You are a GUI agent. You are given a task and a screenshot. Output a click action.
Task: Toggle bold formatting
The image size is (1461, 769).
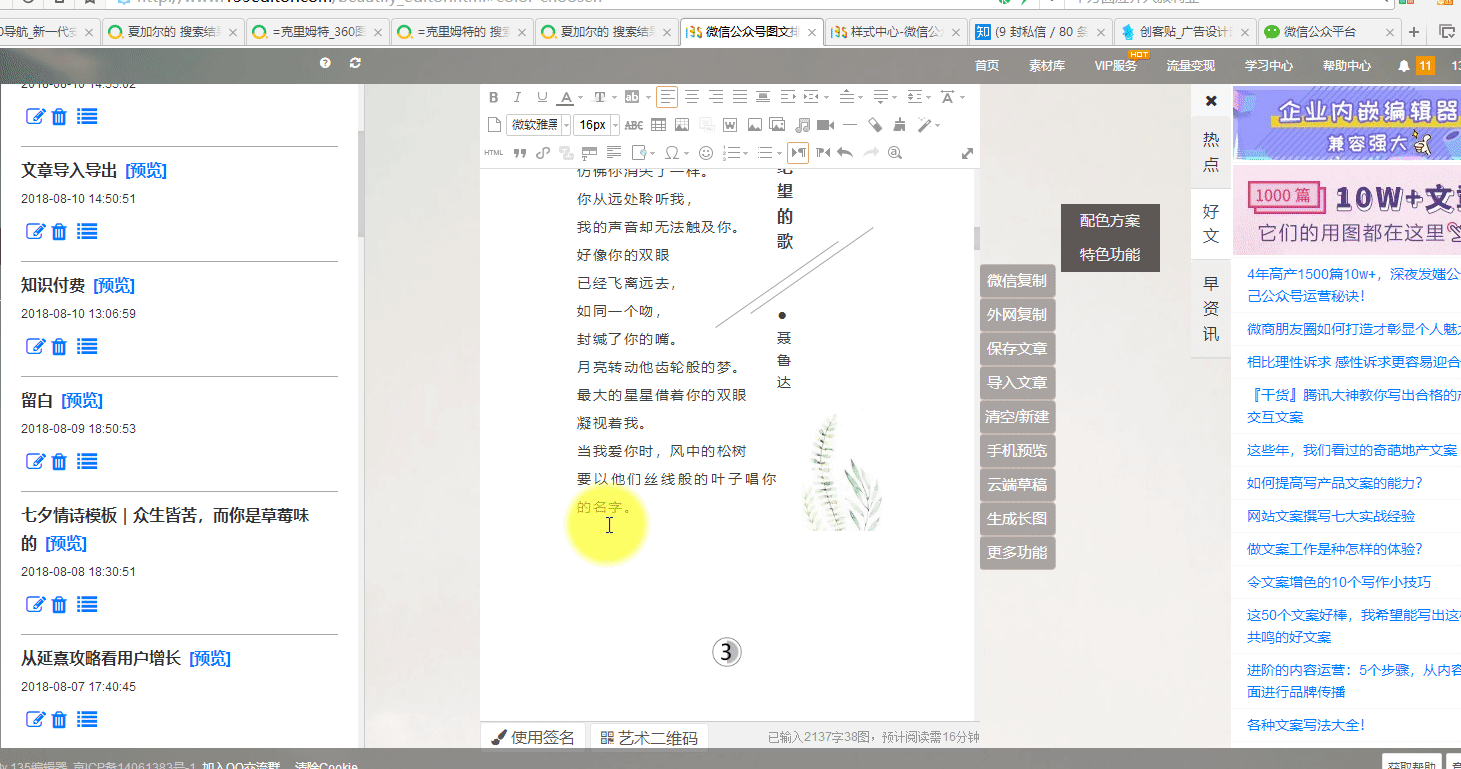click(x=494, y=97)
